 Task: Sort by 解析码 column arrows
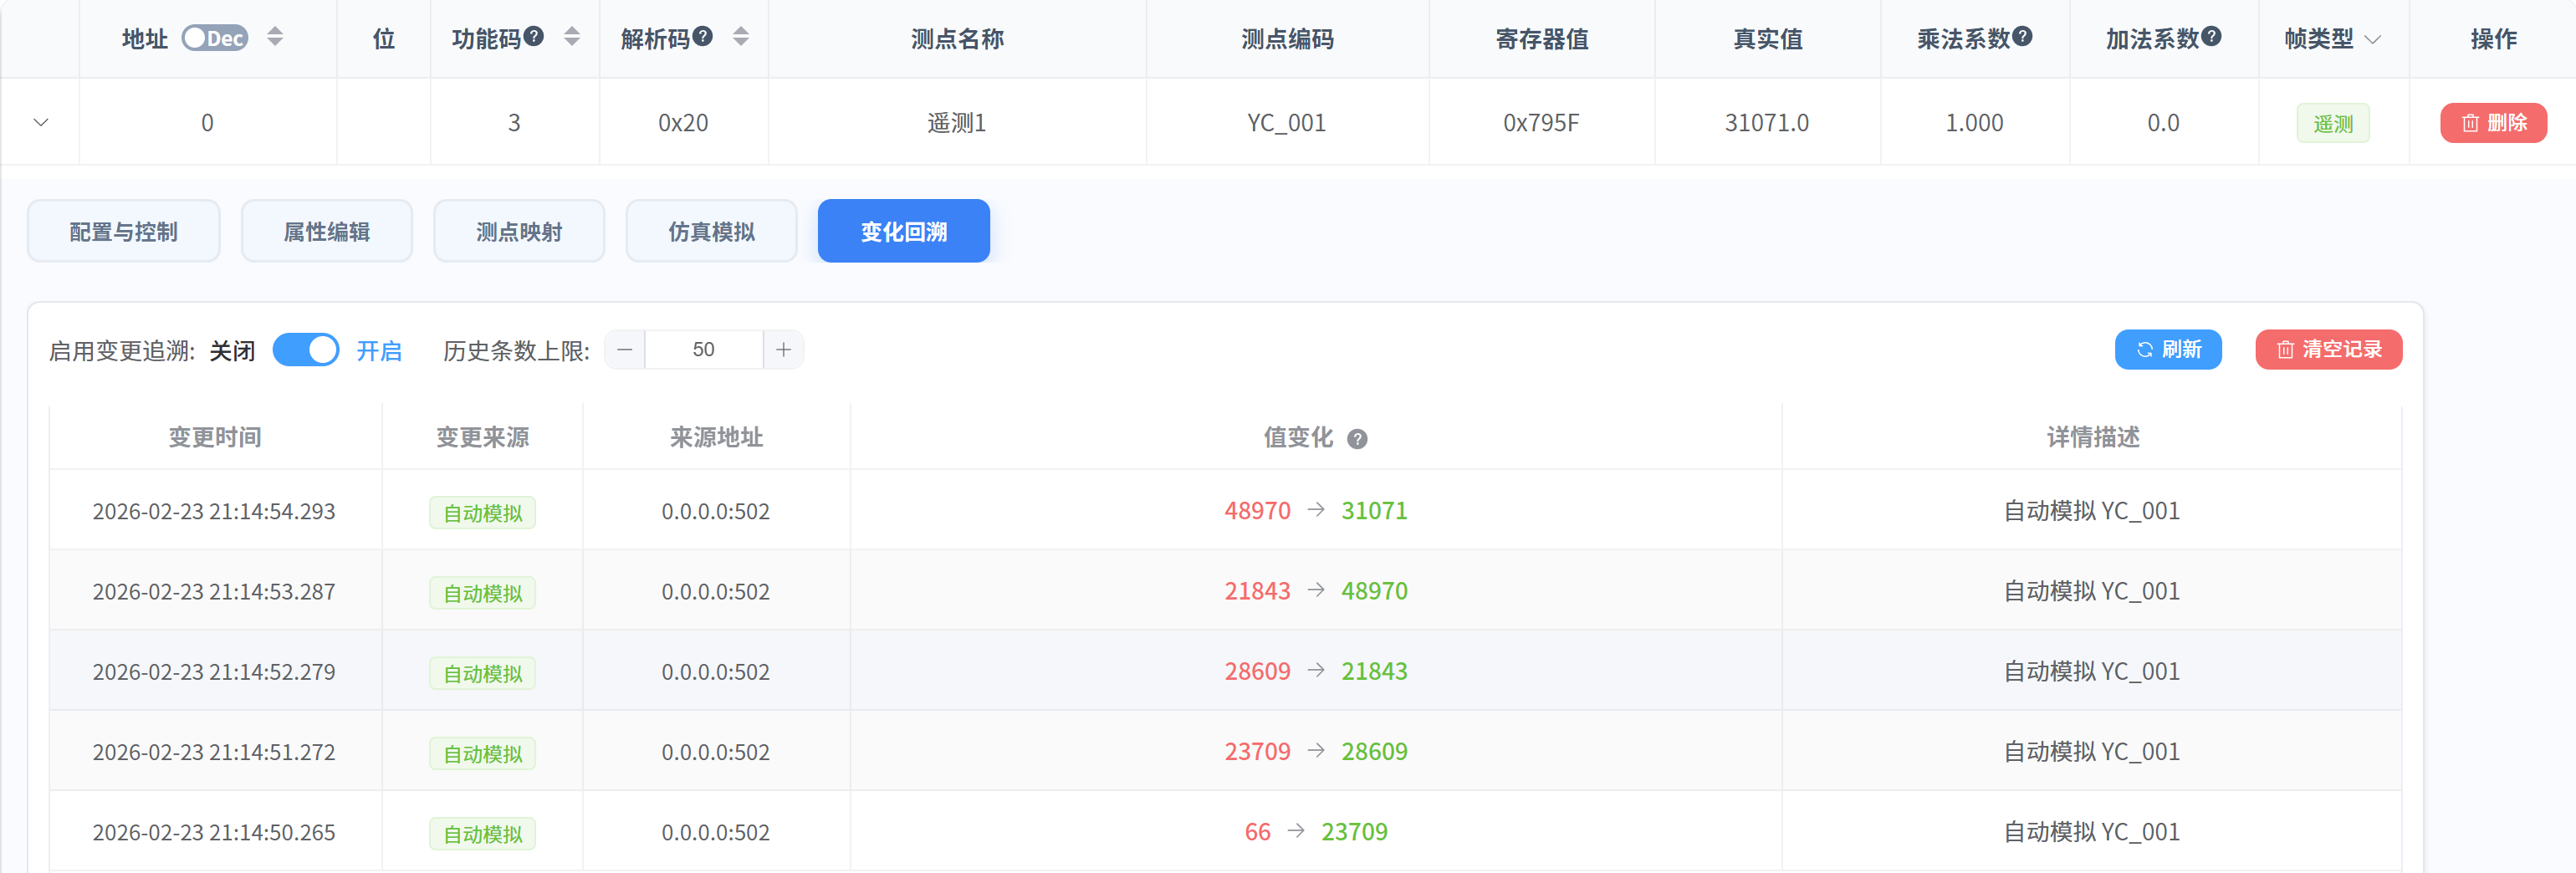tap(741, 37)
